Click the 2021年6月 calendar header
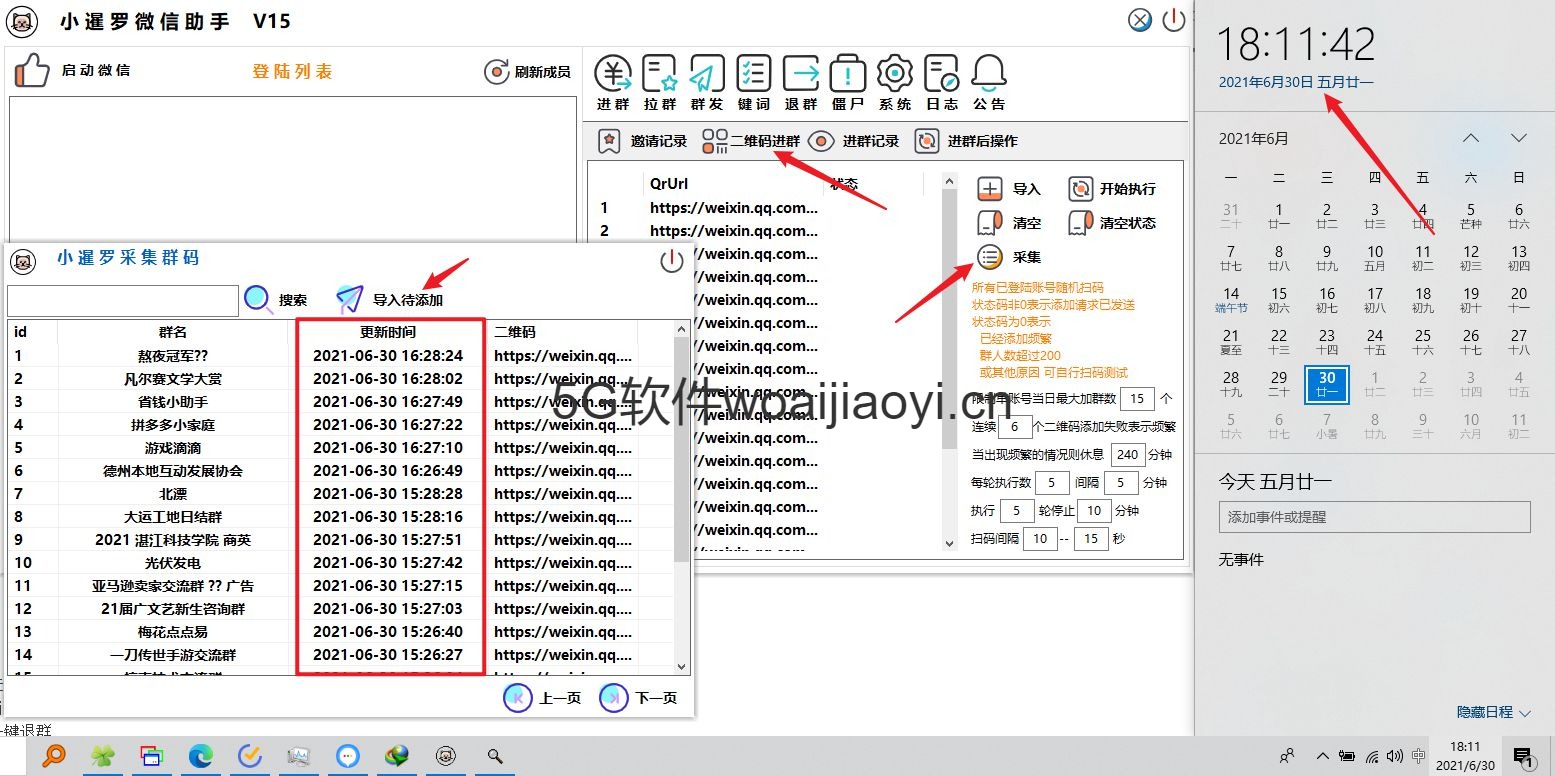The height and width of the screenshot is (776, 1555). tap(1254, 139)
